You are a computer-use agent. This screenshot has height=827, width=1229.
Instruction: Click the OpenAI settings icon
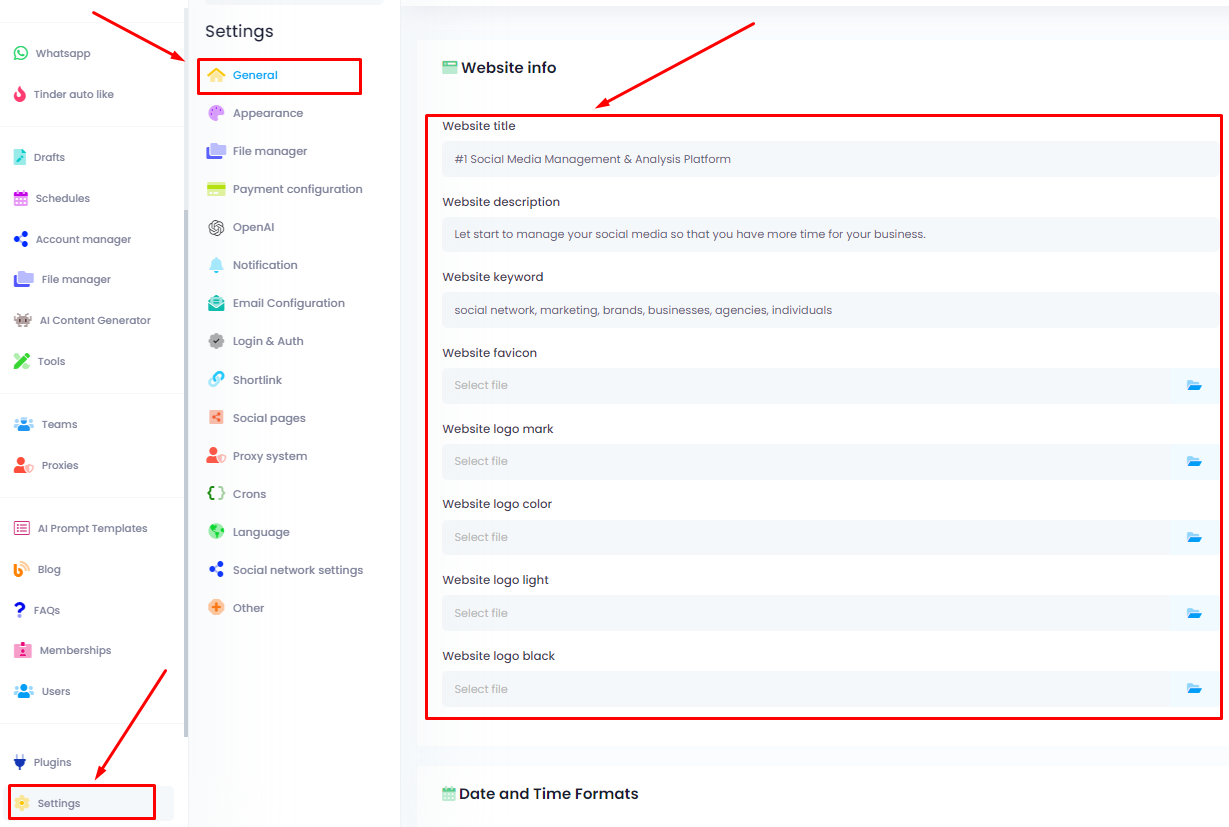click(216, 227)
